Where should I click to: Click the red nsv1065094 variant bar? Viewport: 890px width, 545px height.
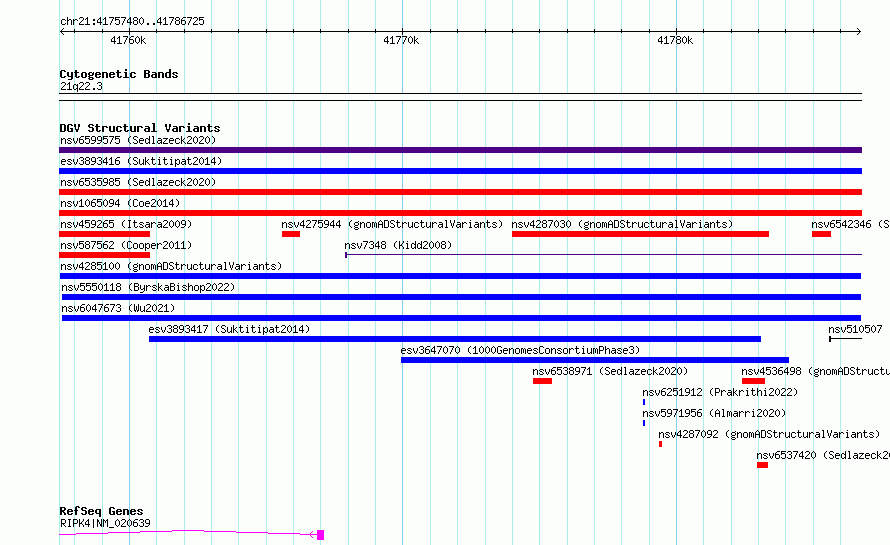point(460,213)
